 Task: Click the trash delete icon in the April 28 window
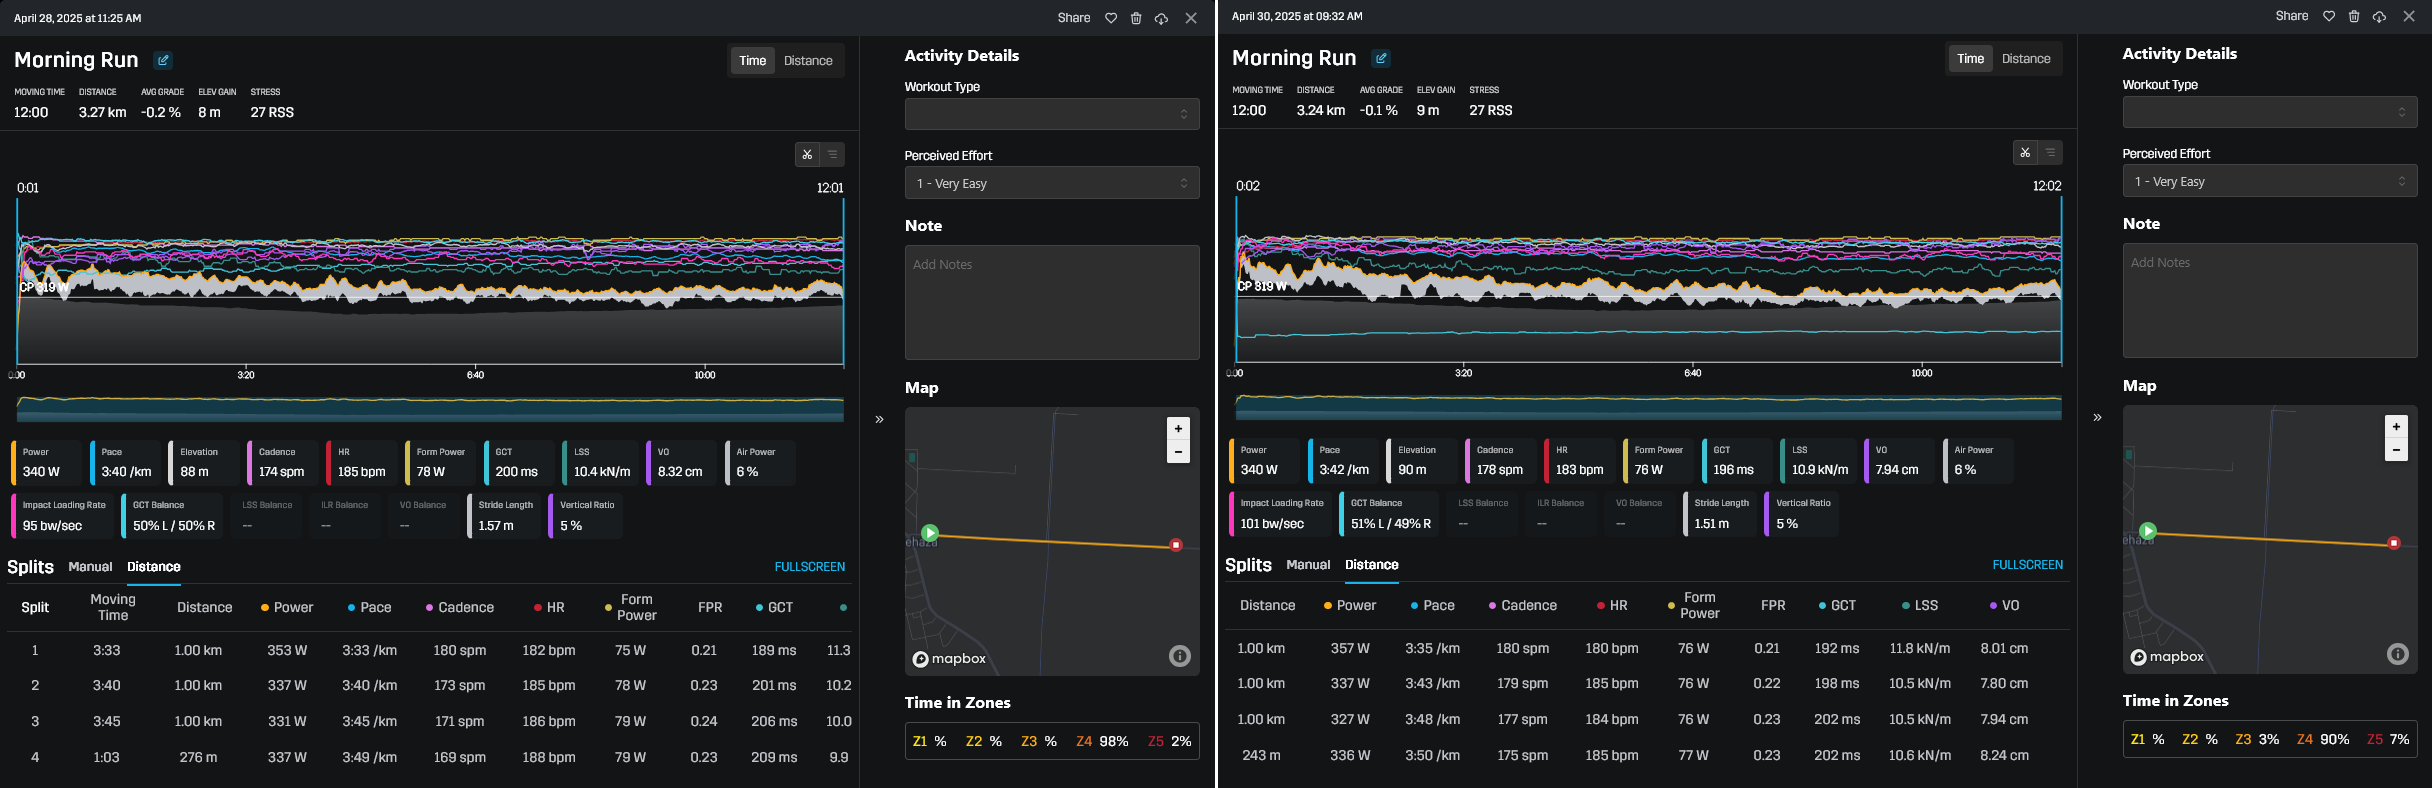pos(1136,18)
